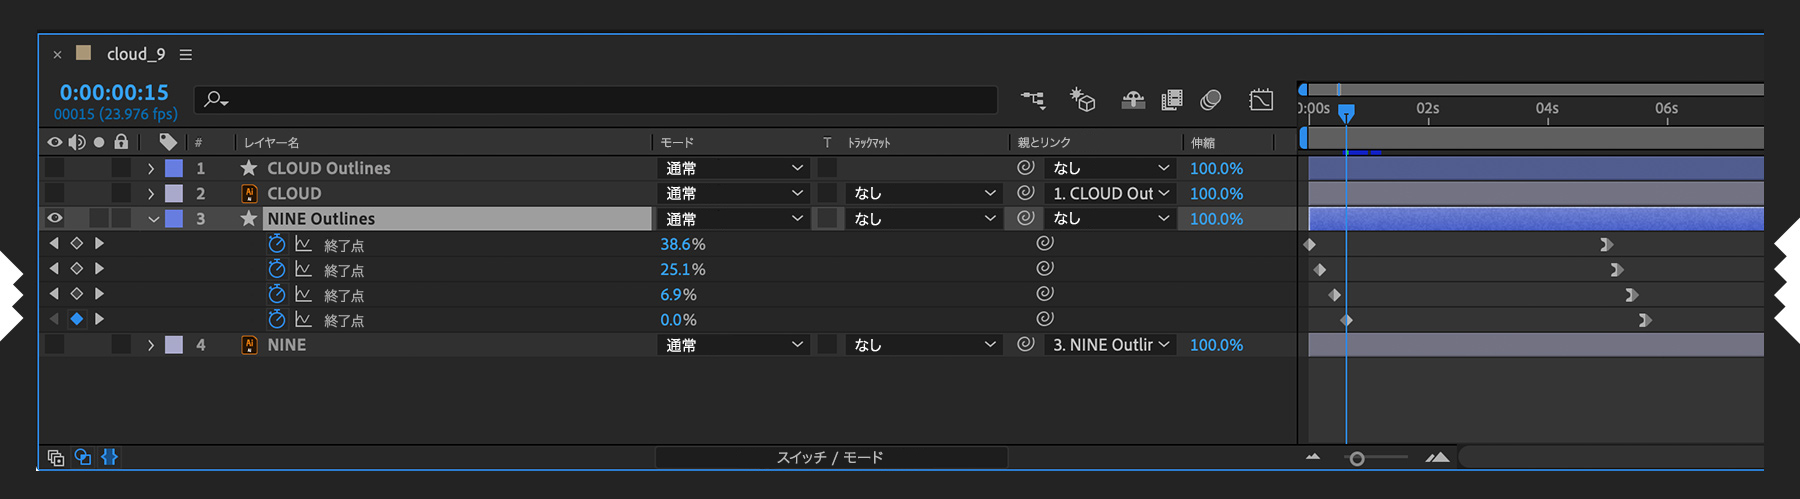This screenshot has width=1800, height=499.
Task: Open the composition mini-flowchart
Action: coord(1033,99)
